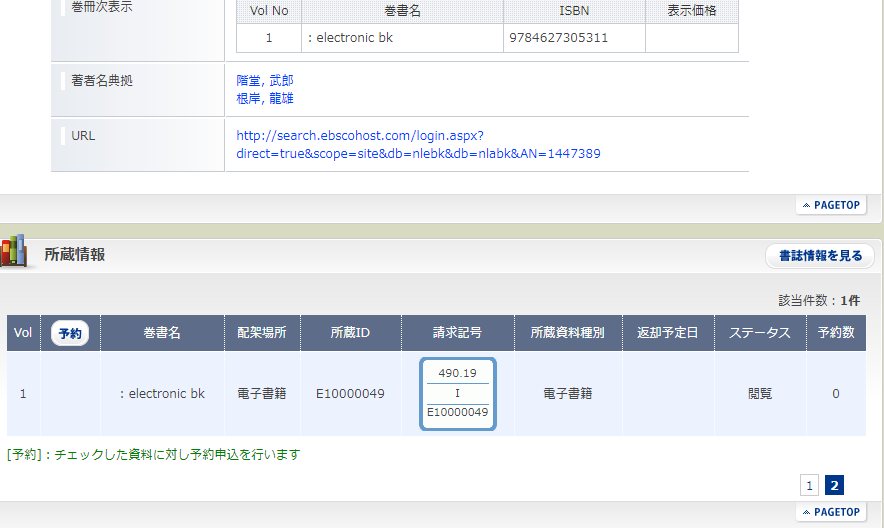This screenshot has width=884, height=528.
Task: Click the 配架場所 column header
Action: (x=262, y=333)
